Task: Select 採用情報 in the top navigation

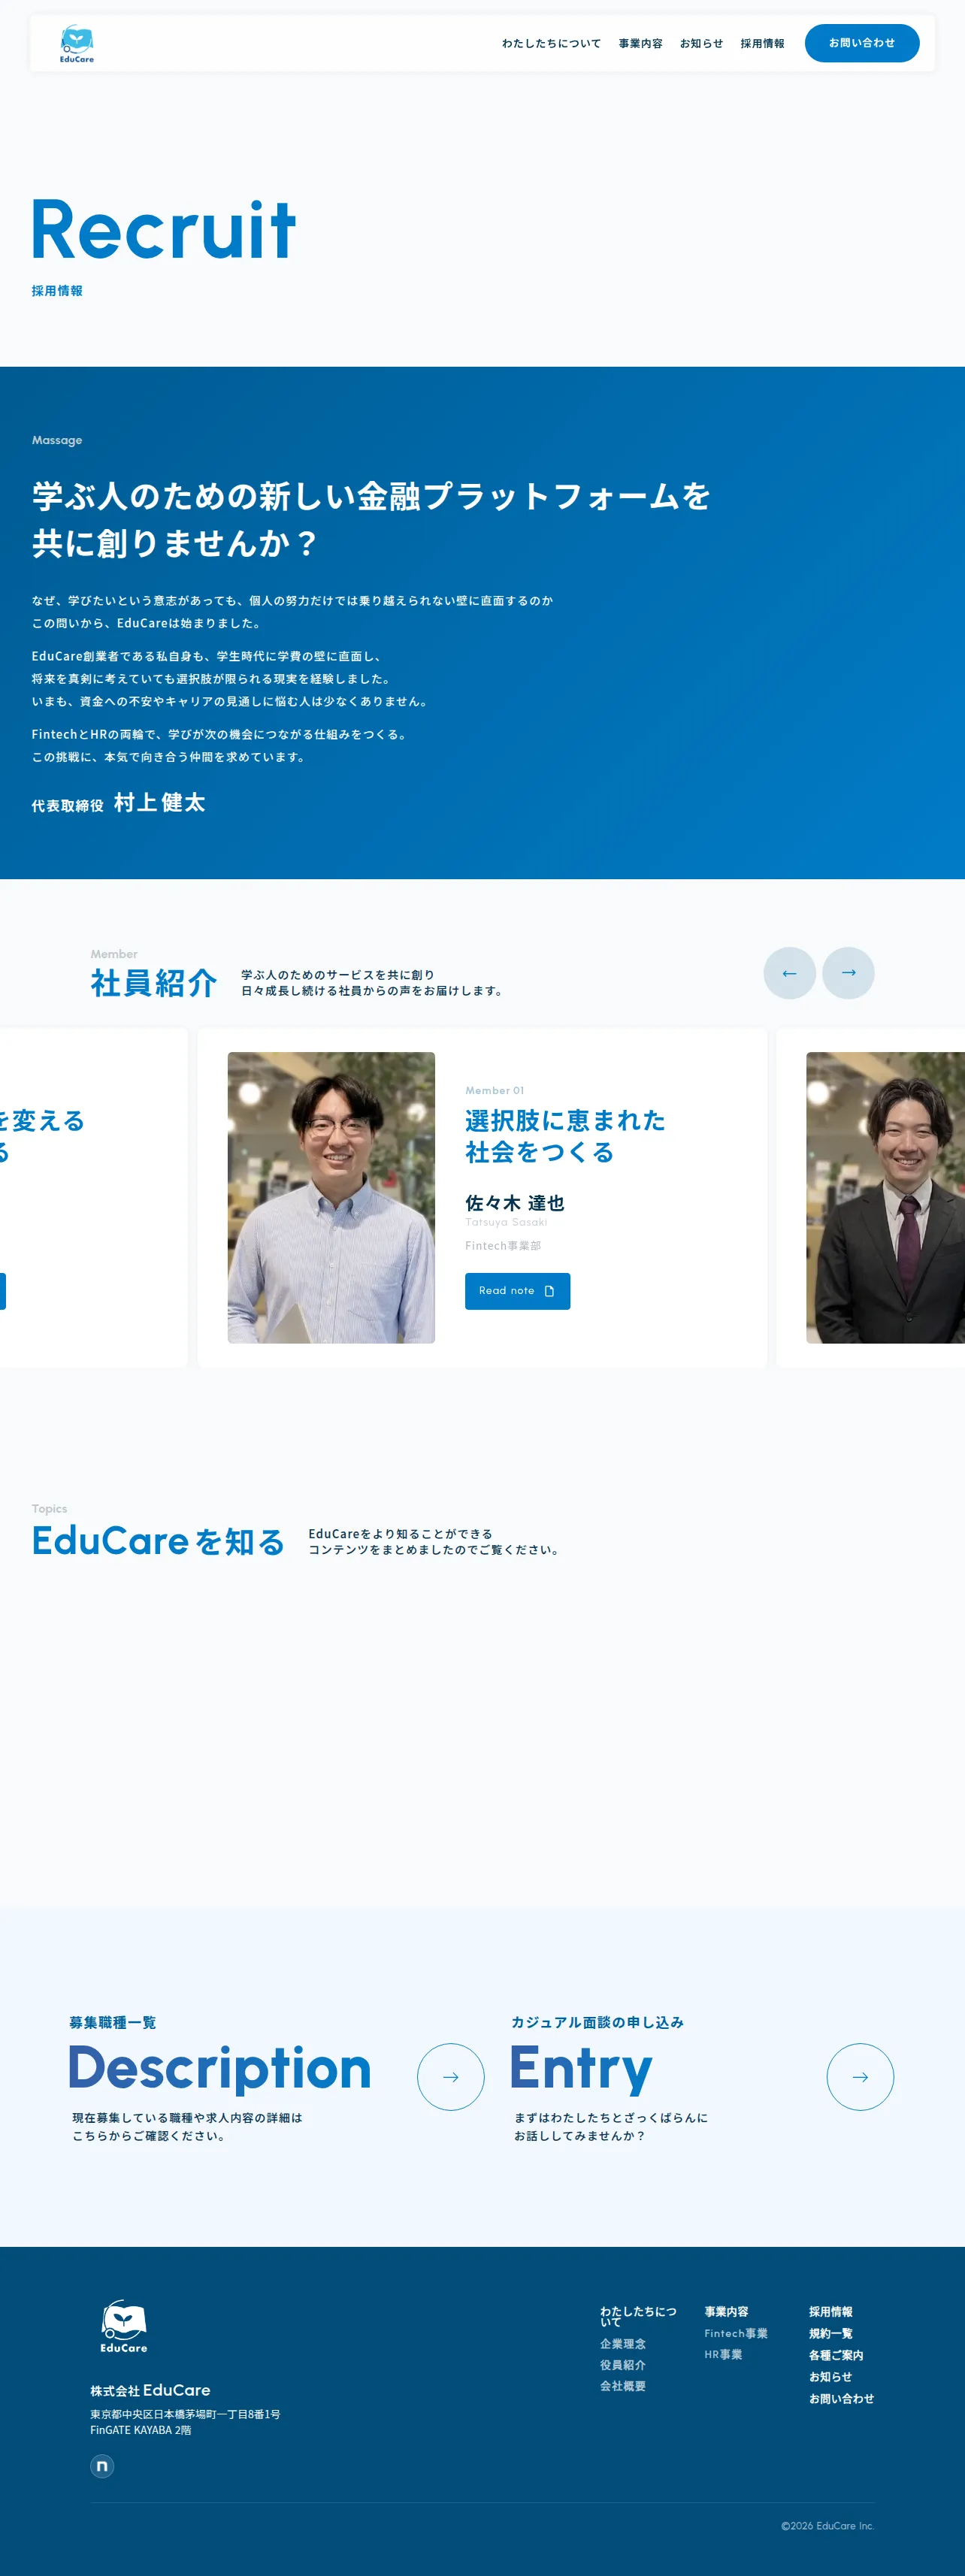Action: 762,44
